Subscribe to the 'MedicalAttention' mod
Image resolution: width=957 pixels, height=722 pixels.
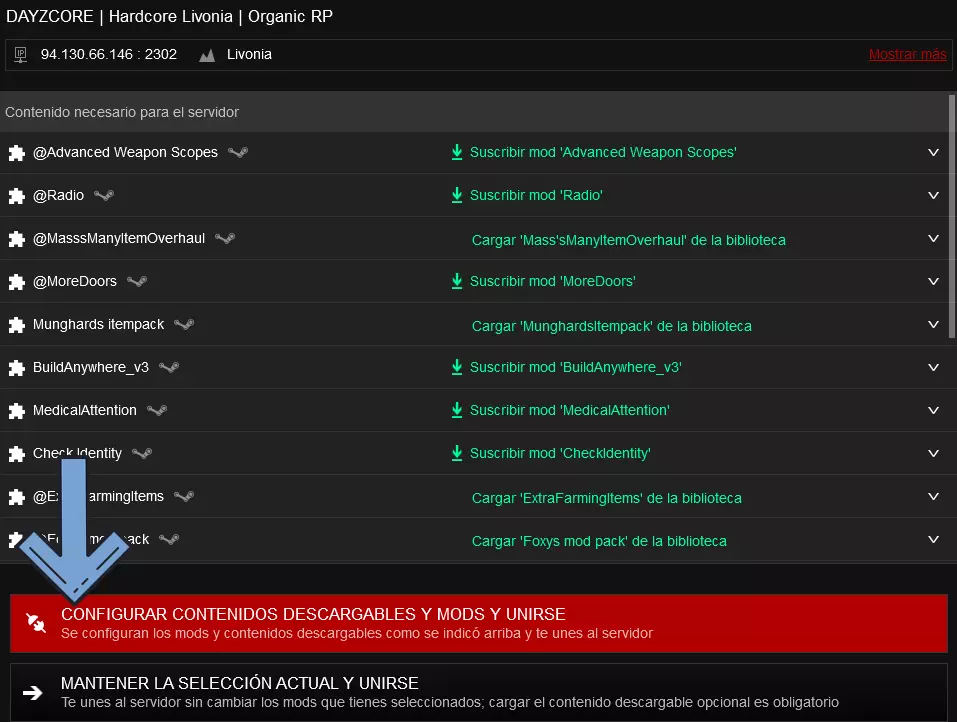coord(569,410)
